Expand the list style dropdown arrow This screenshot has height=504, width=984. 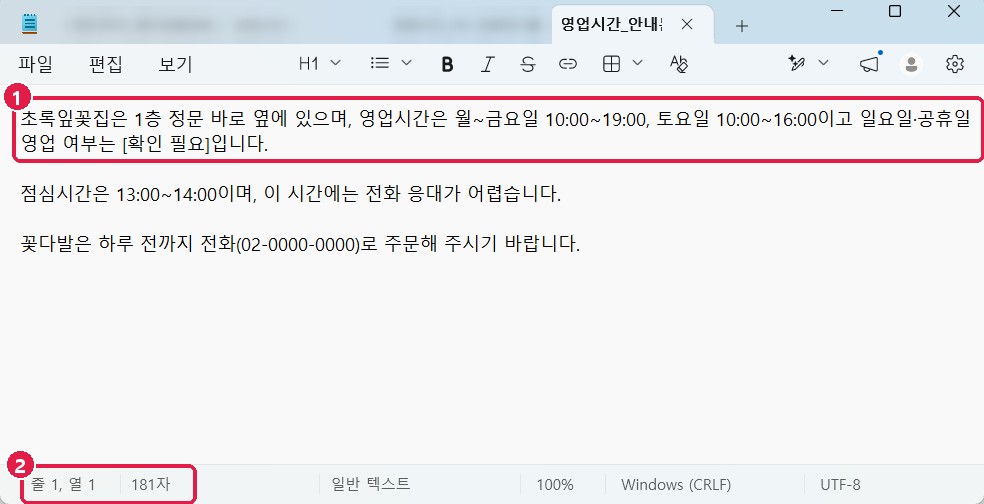[x=406, y=63]
